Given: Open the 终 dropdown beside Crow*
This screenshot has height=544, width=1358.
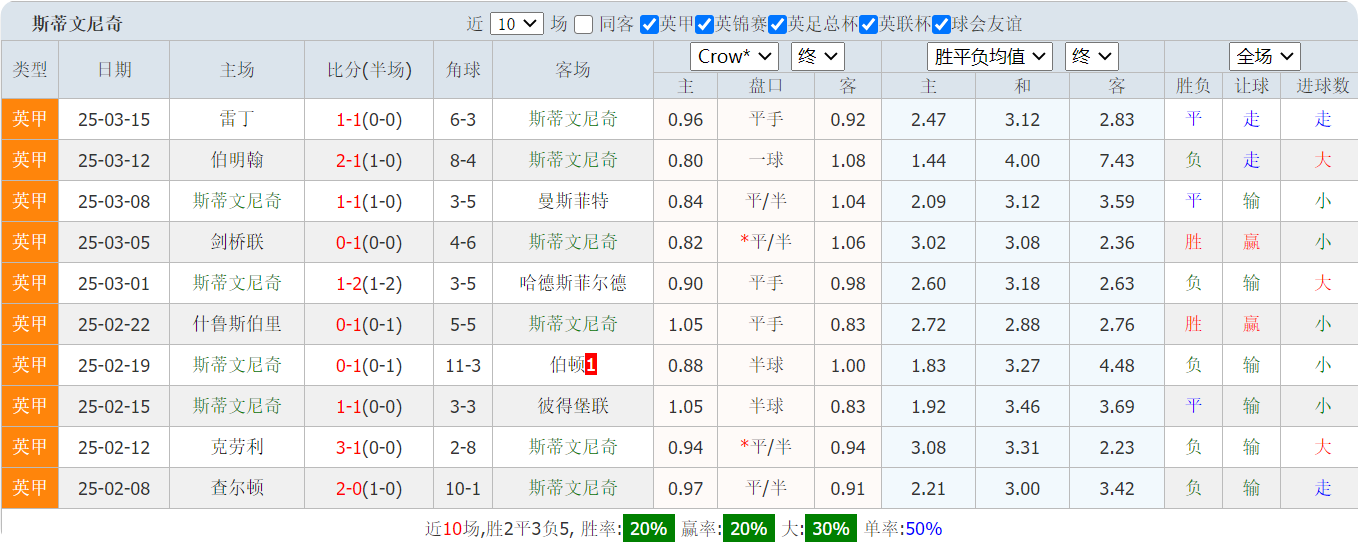Looking at the screenshot, I should tap(817, 57).
